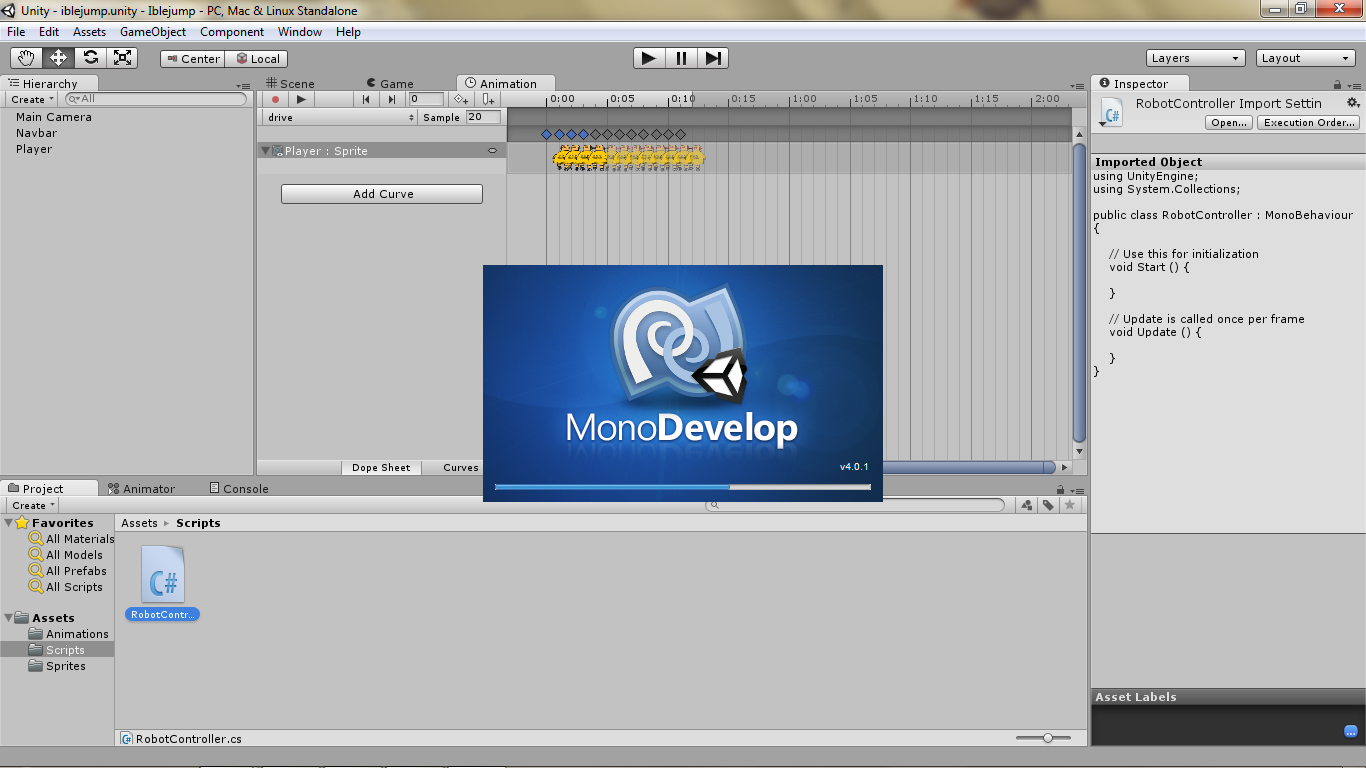Pause the game playback

coord(680,58)
